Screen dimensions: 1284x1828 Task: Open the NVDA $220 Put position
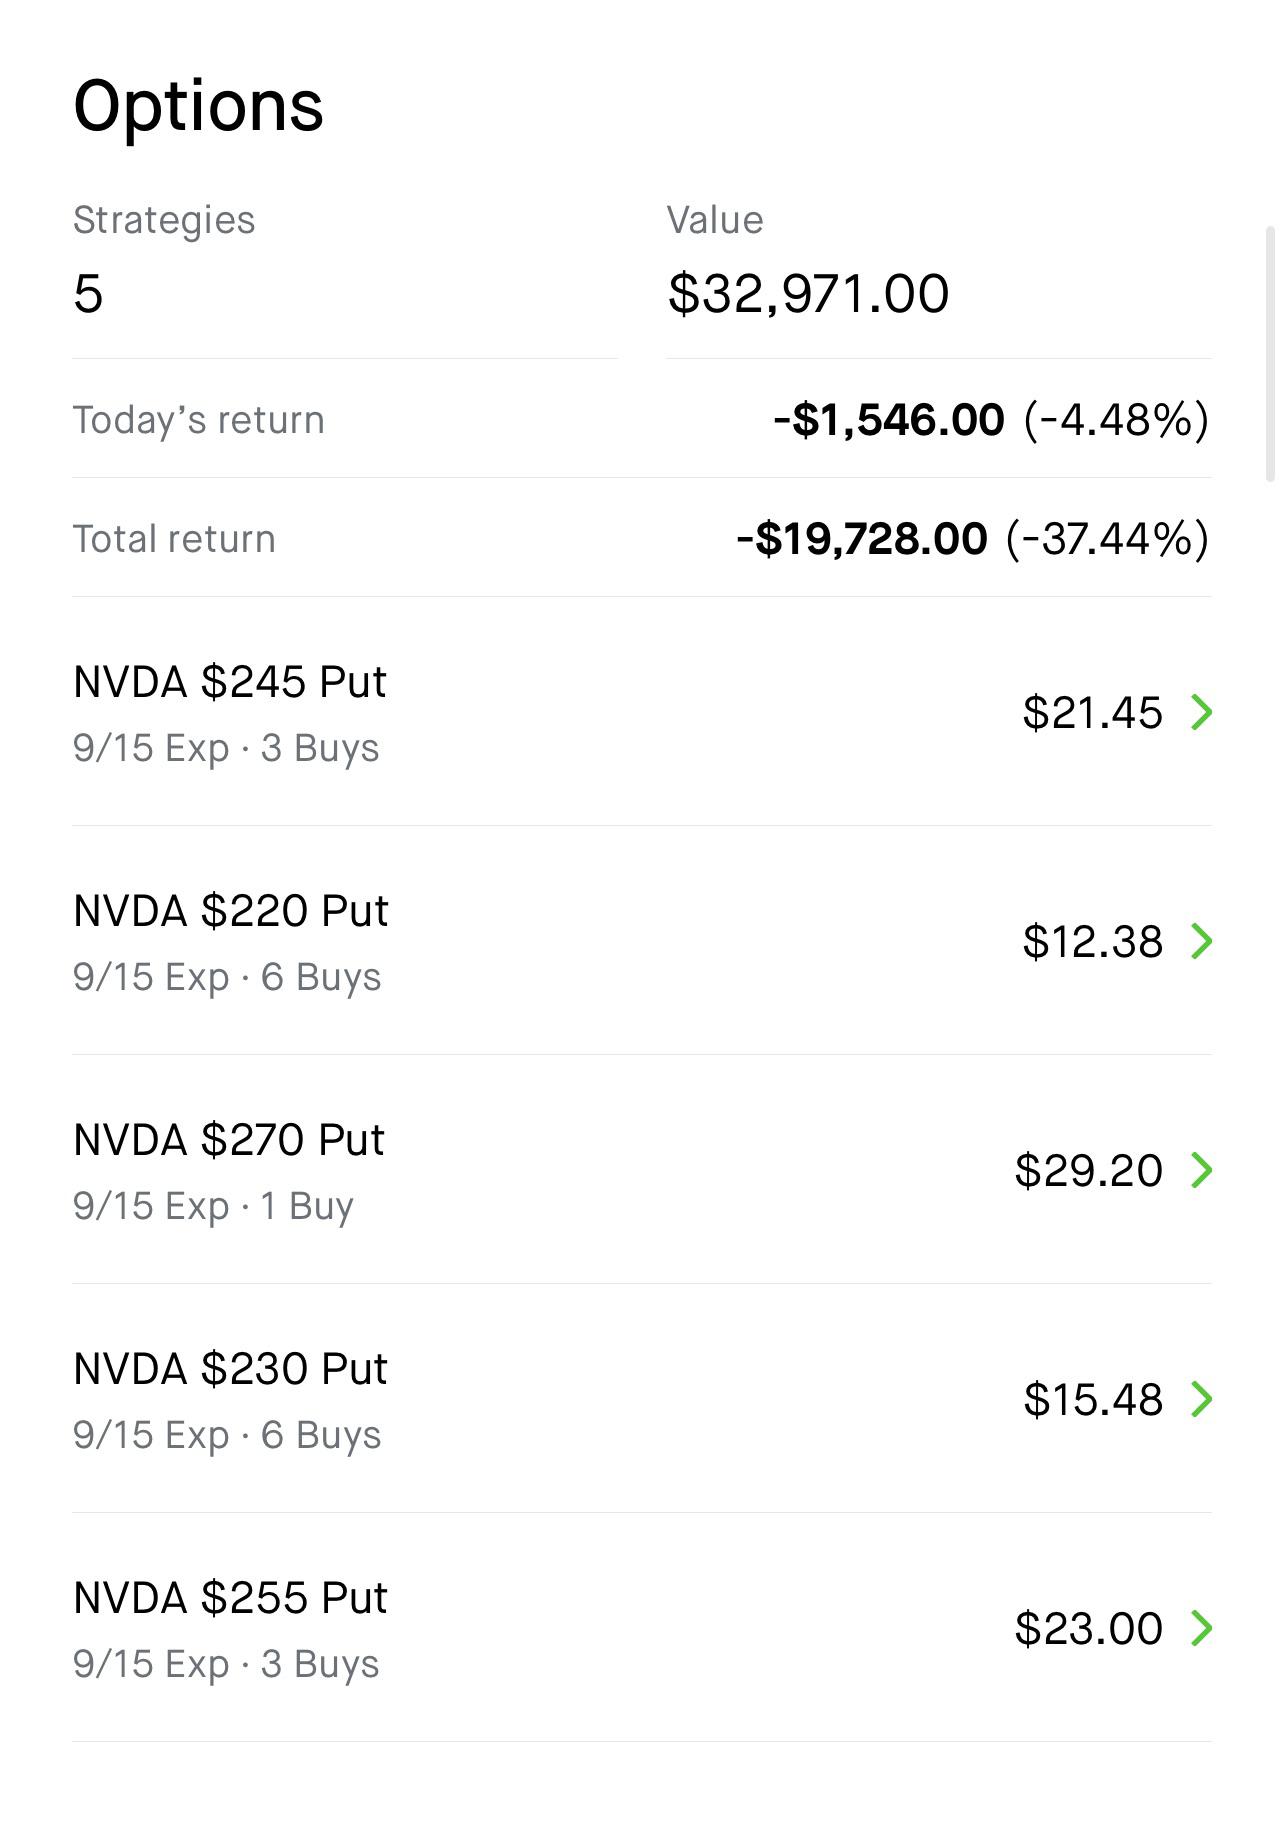coord(230,911)
